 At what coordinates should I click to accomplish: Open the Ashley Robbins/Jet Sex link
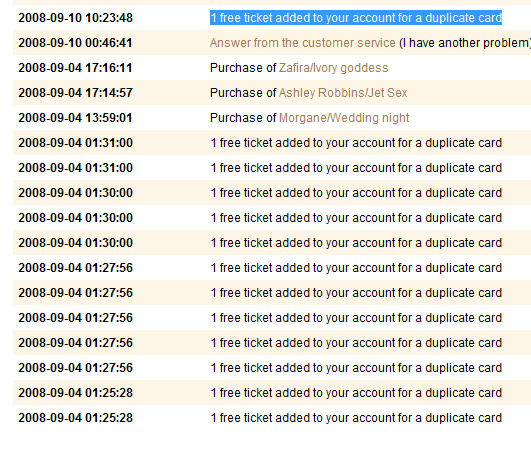pos(343,93)
